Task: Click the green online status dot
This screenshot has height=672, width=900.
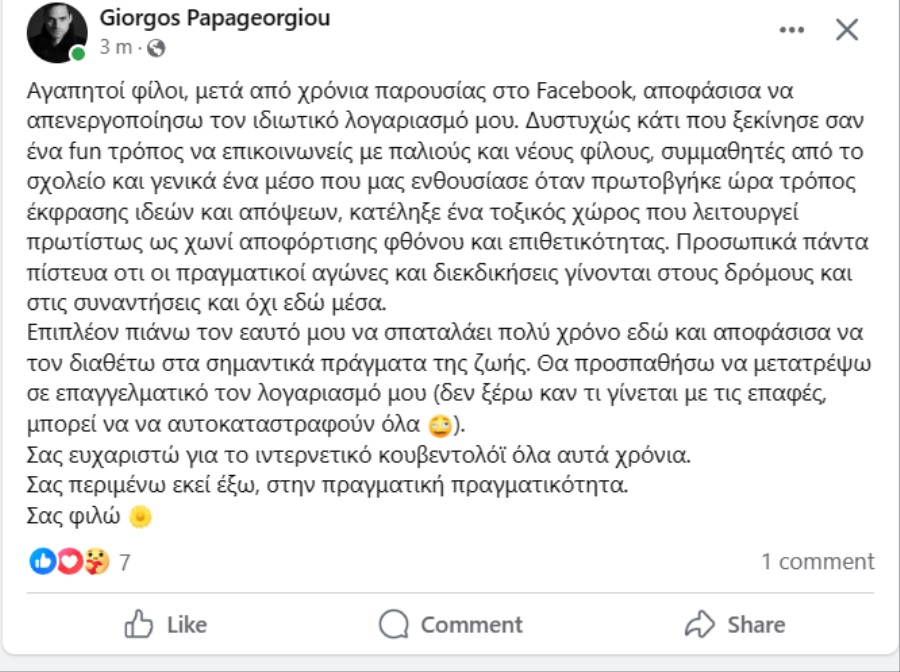Action: tap(78, 53)
